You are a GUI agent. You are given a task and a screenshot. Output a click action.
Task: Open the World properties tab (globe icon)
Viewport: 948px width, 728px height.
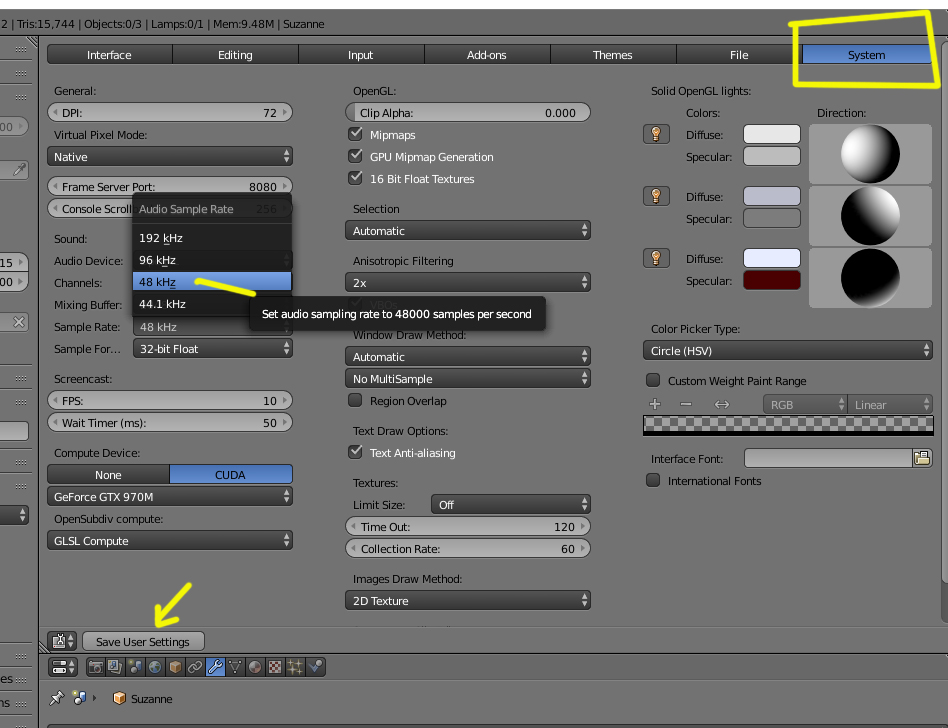tap(155, 667)
